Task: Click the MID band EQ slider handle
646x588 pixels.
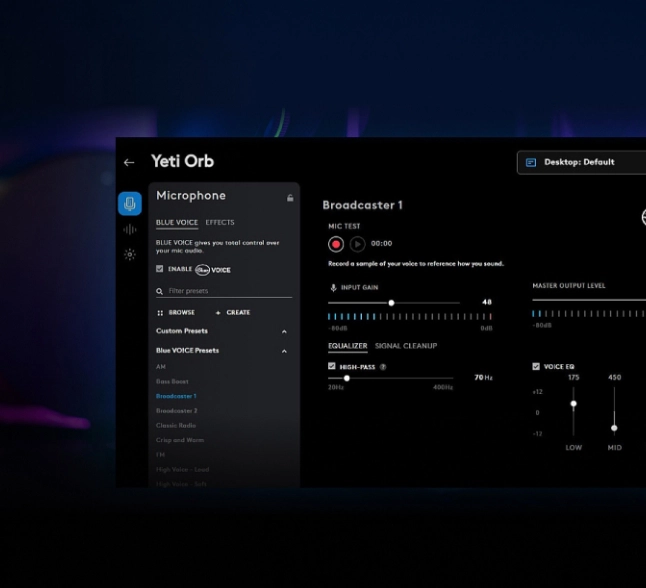Action: pyautogui.click(x=614, y=428)
